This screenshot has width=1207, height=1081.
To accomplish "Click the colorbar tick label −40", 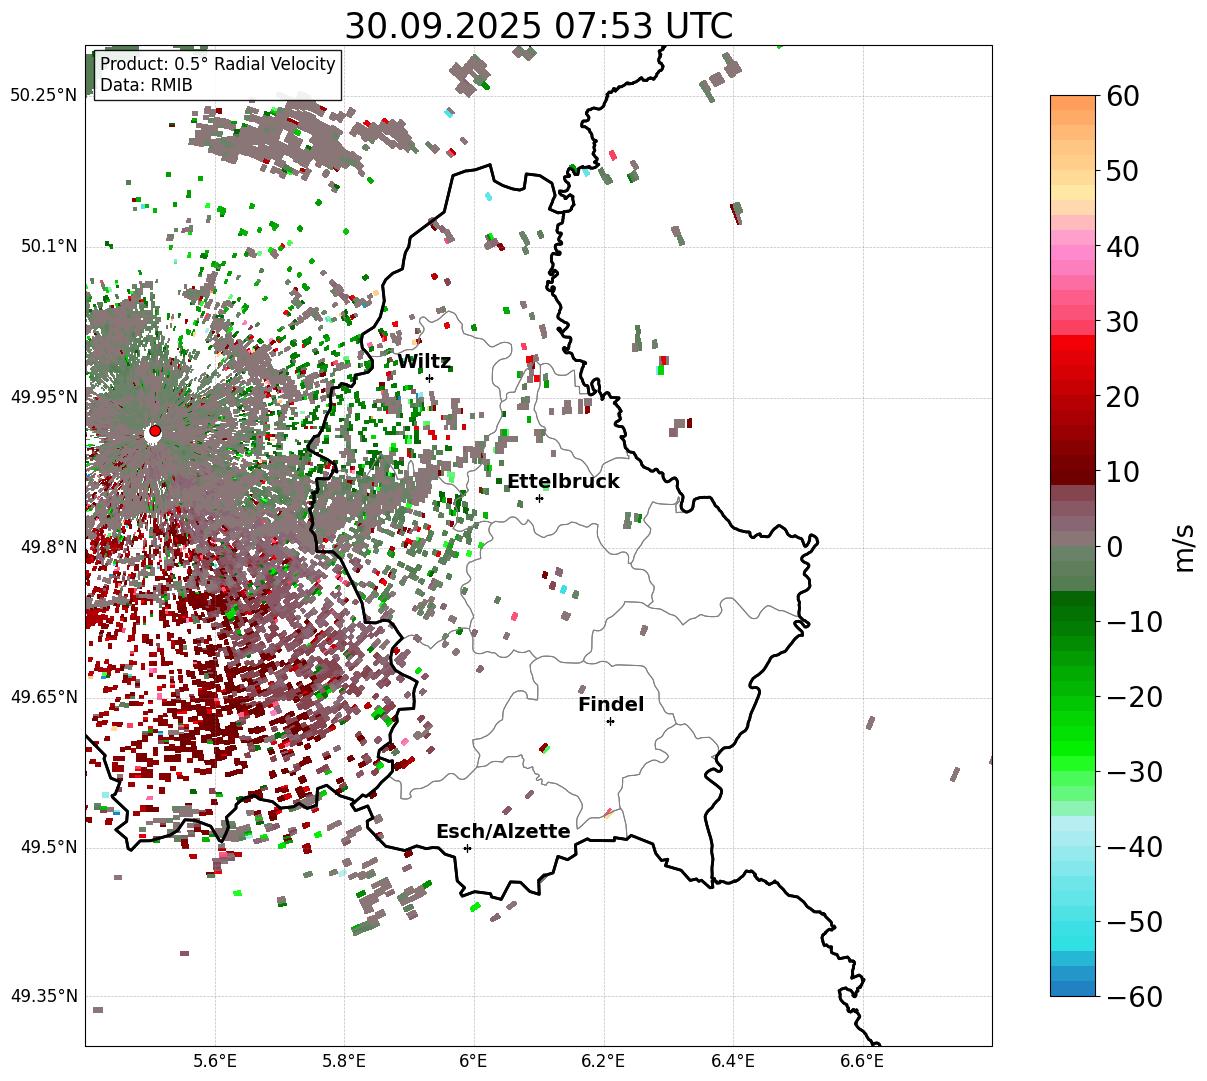I will pyautogui.click(x=1133, y=846).
